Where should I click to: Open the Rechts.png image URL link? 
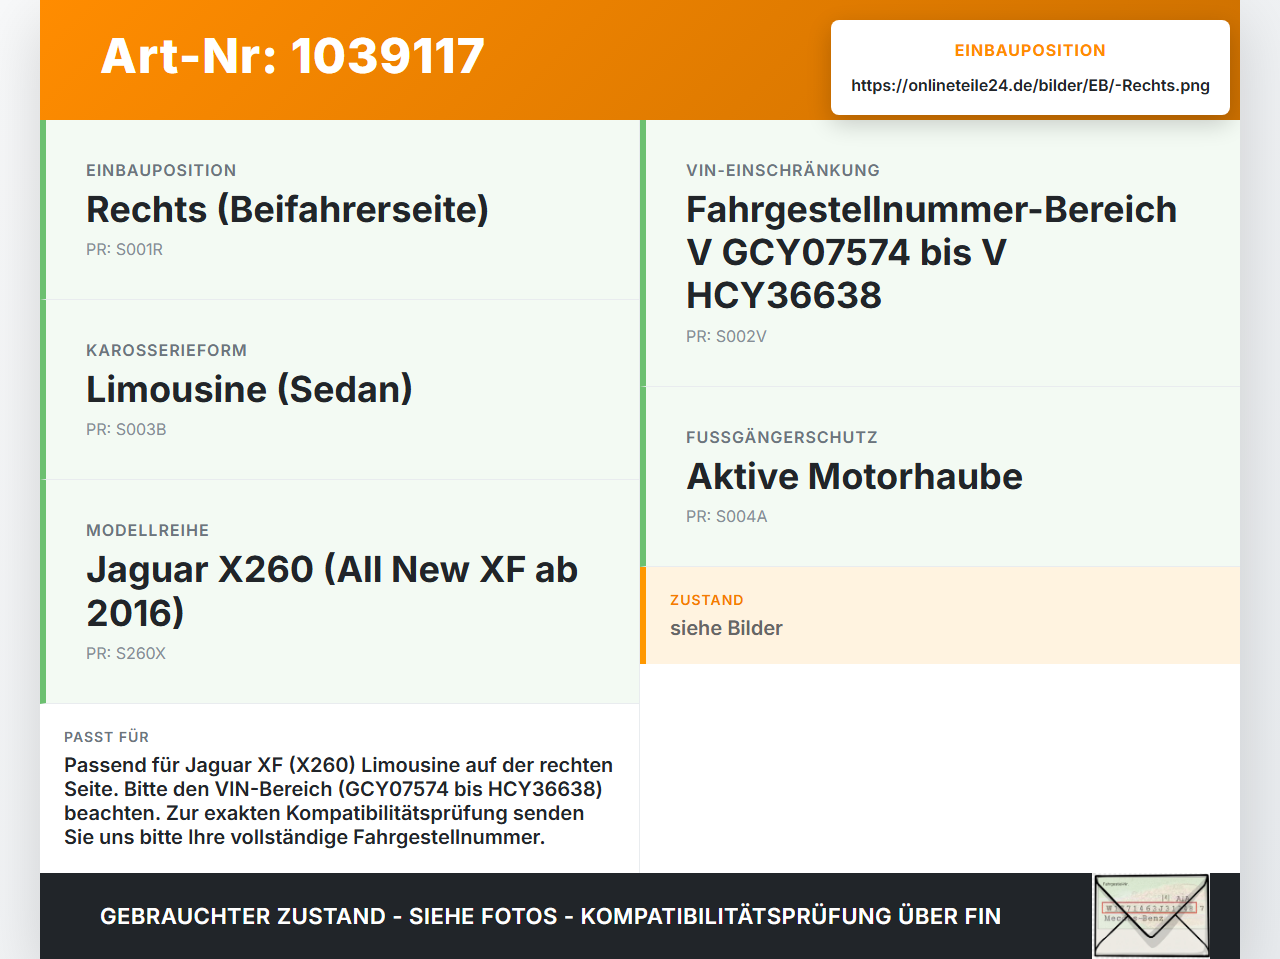(1030, 86)
